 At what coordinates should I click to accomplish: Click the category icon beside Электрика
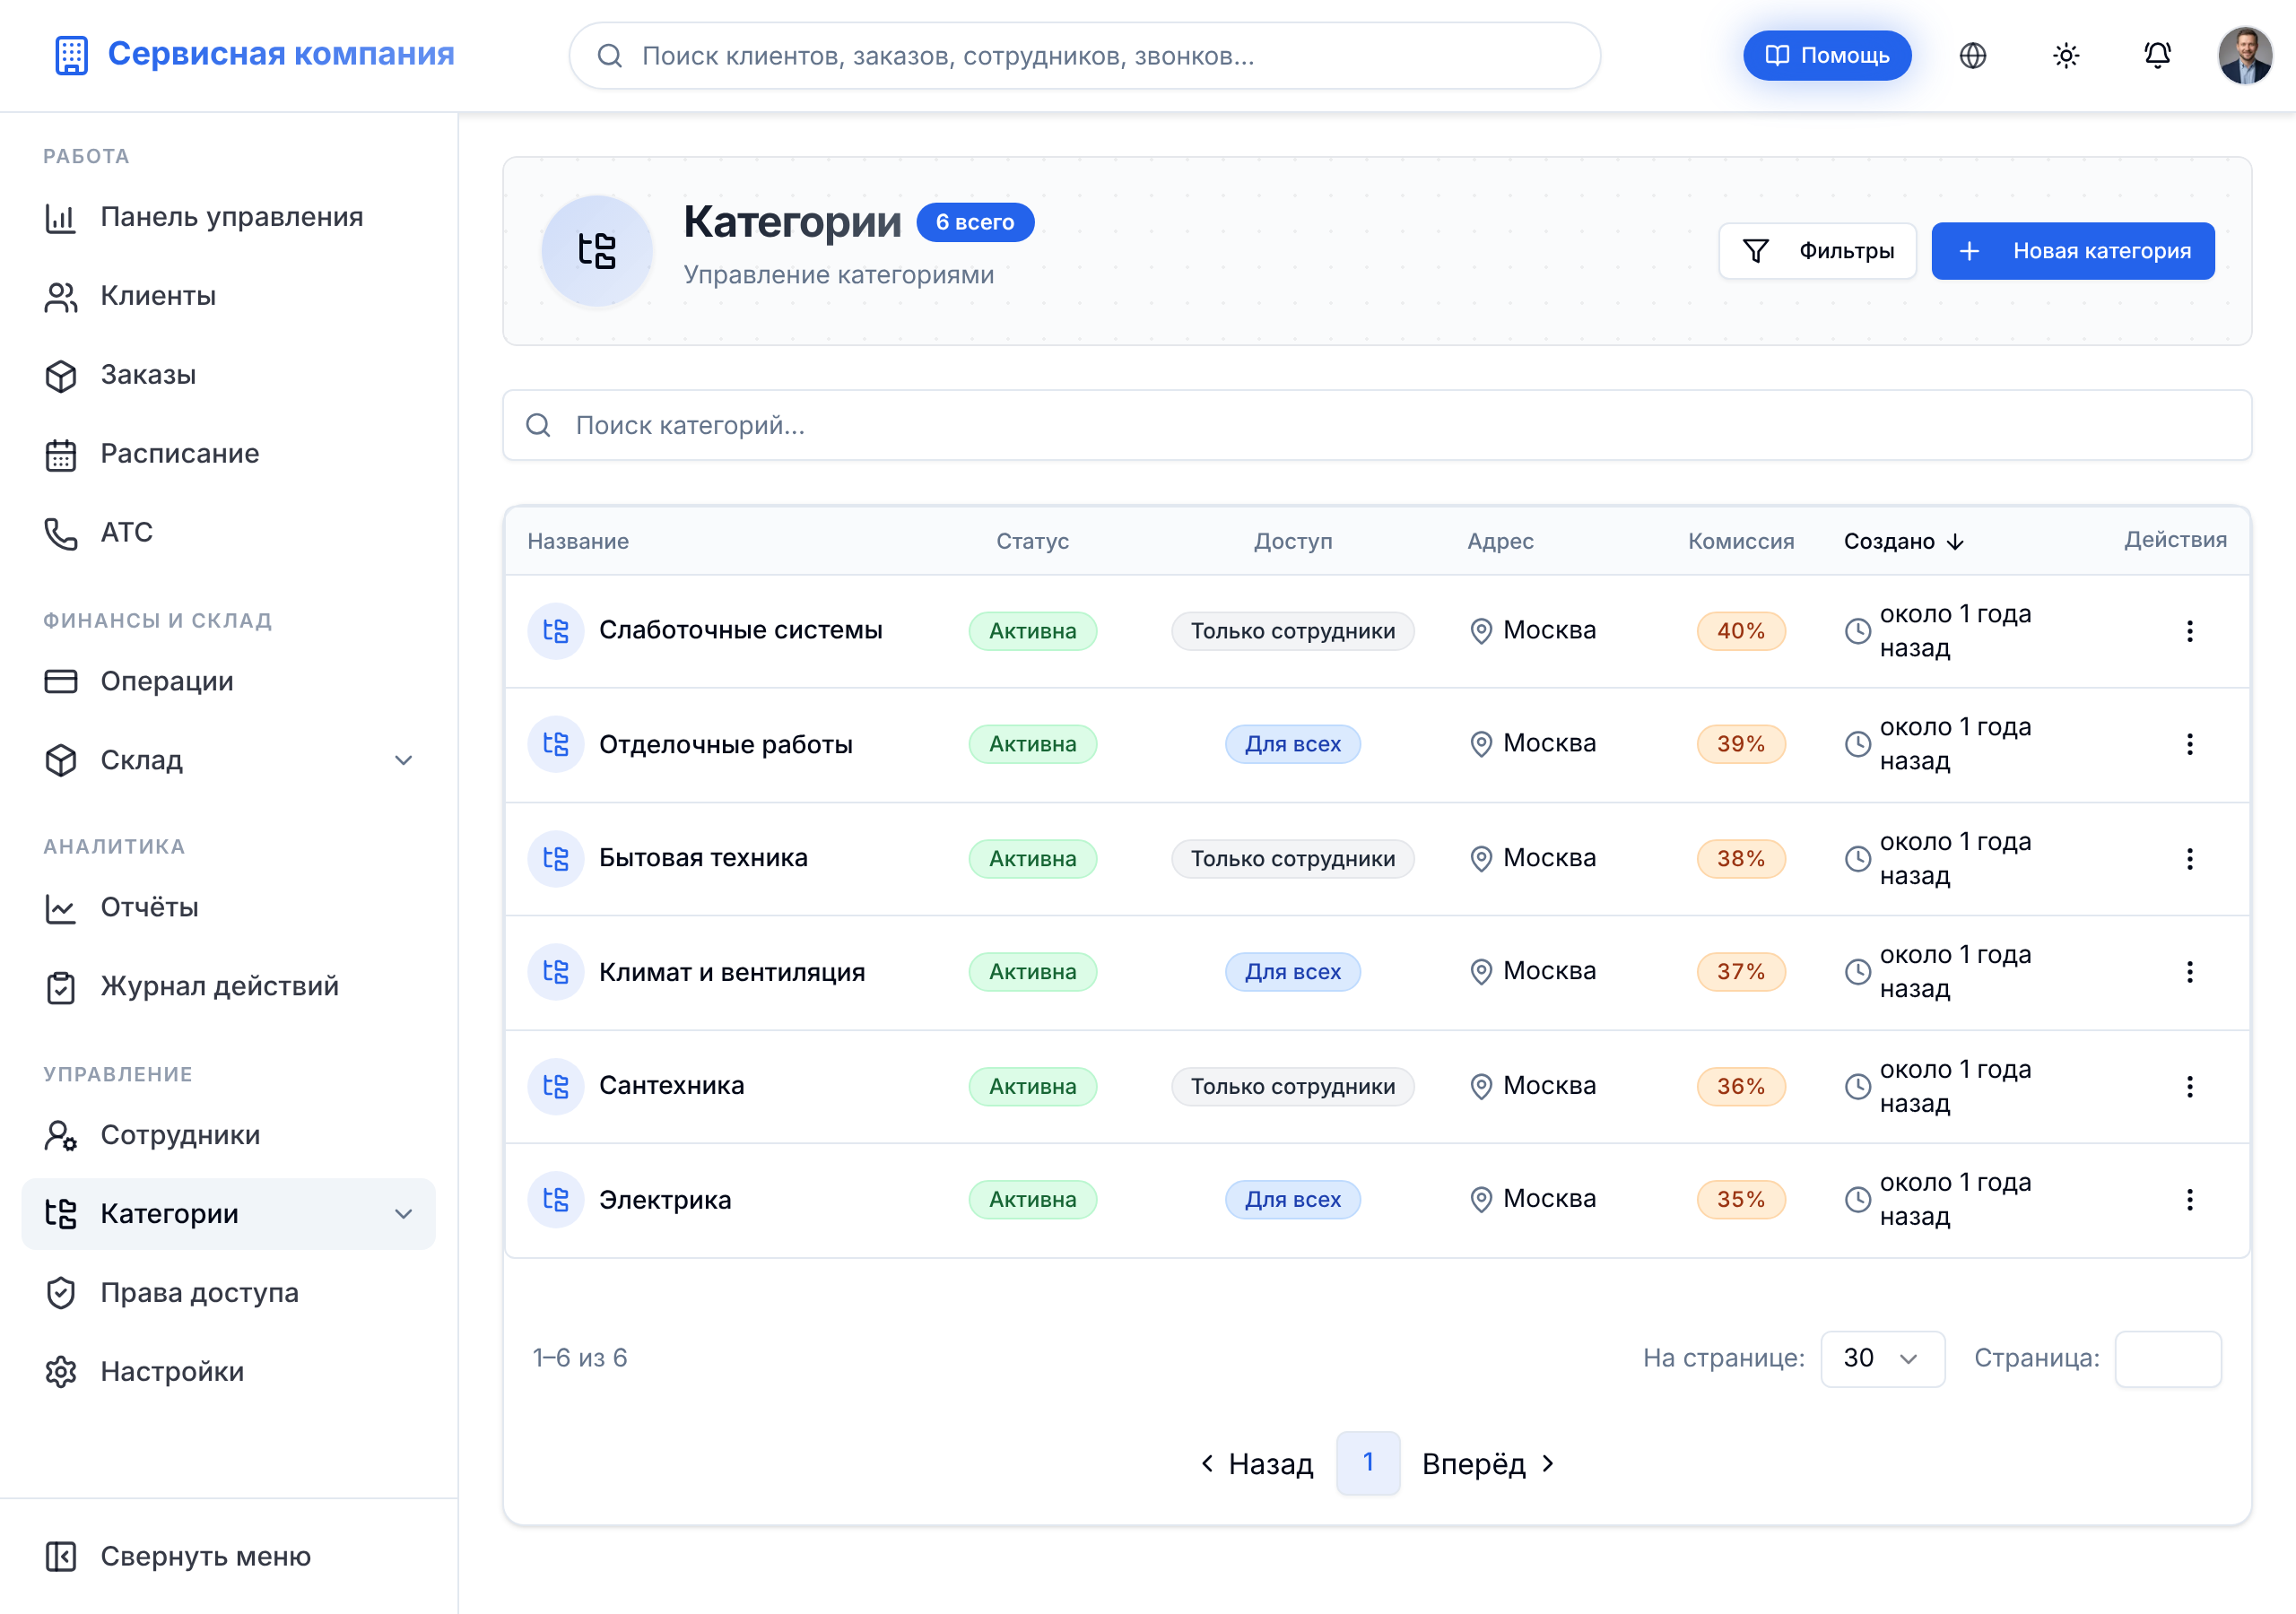555,1199
